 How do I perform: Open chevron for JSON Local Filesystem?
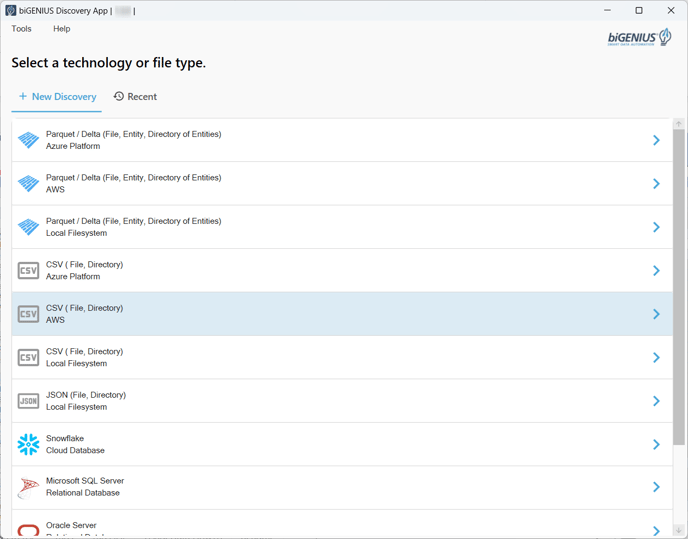pyautogui.click(x=656, y=401)
